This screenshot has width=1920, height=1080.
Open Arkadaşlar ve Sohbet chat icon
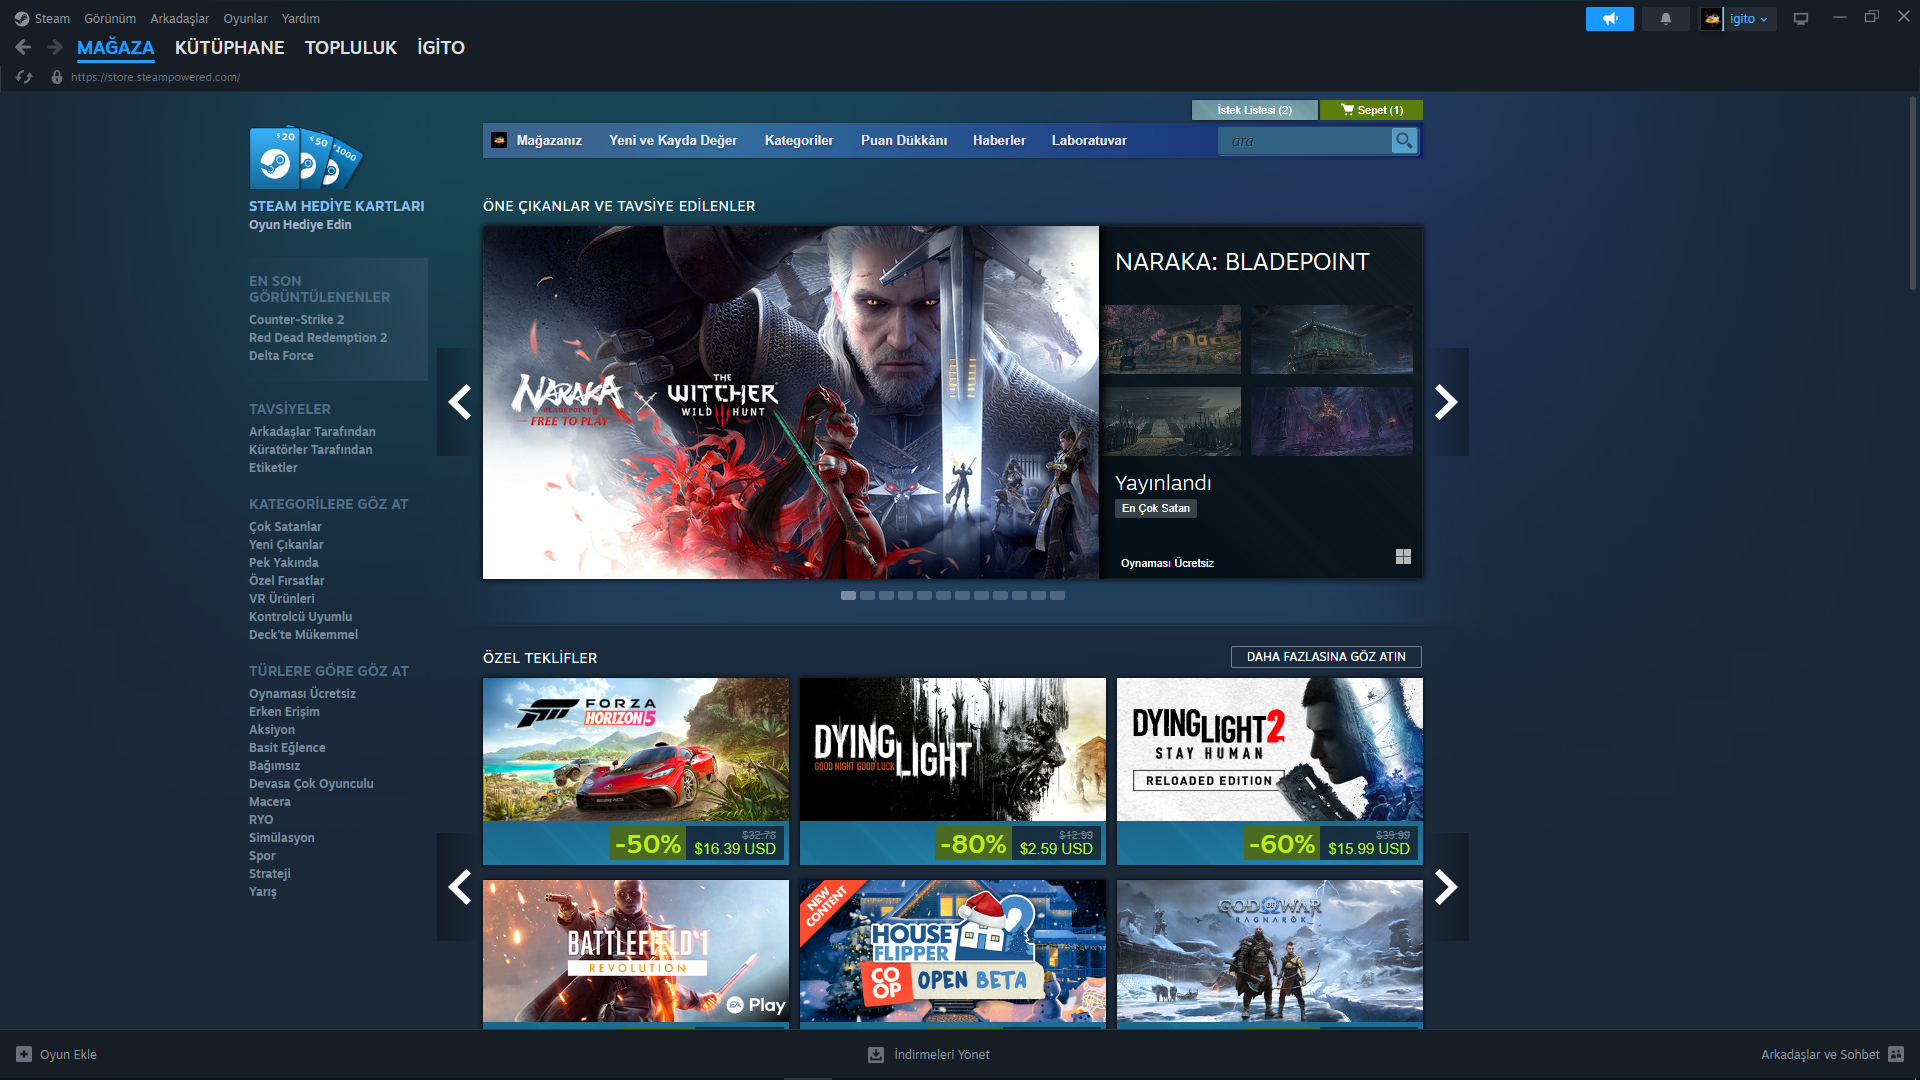click(1896, 1054)
